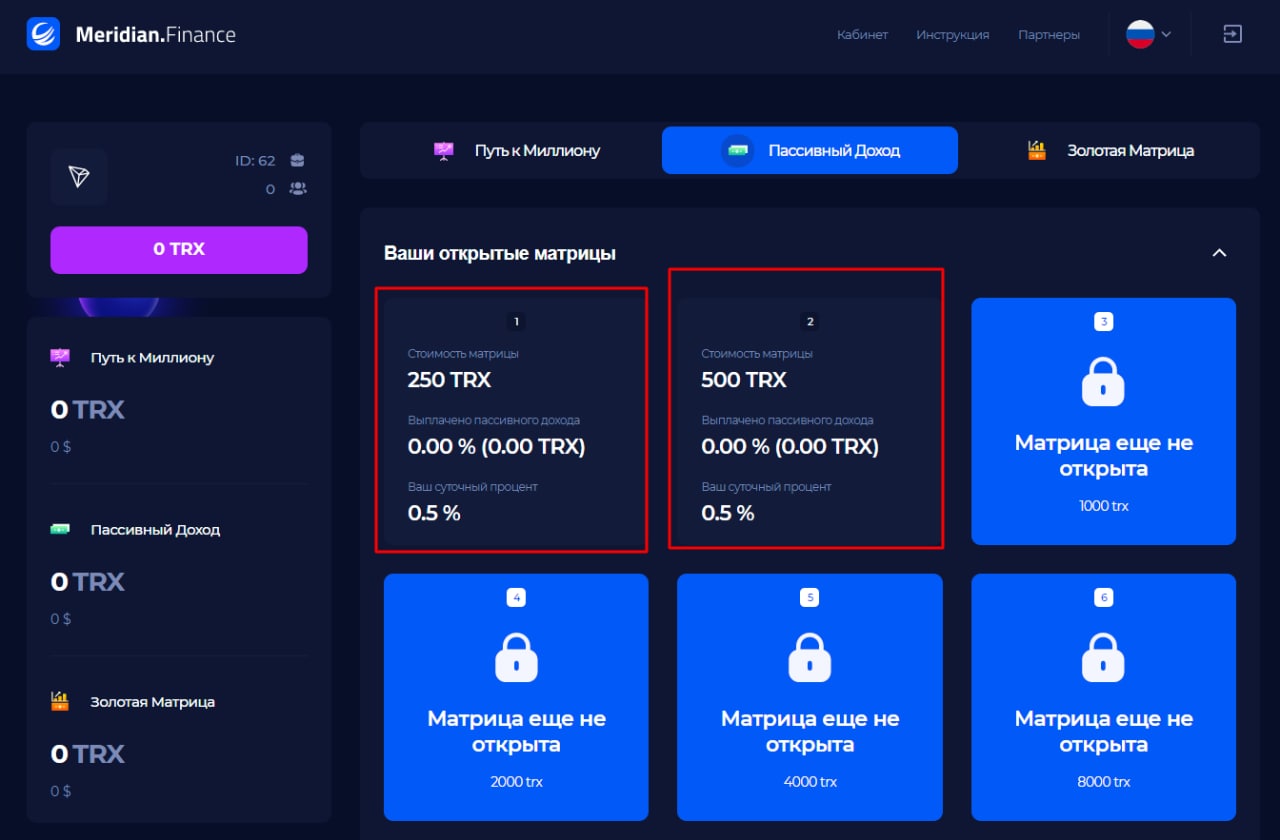Switch to Пассивный Доход tab
Image resolution: width=1280 pixels, height=840 pixels.
810,151
